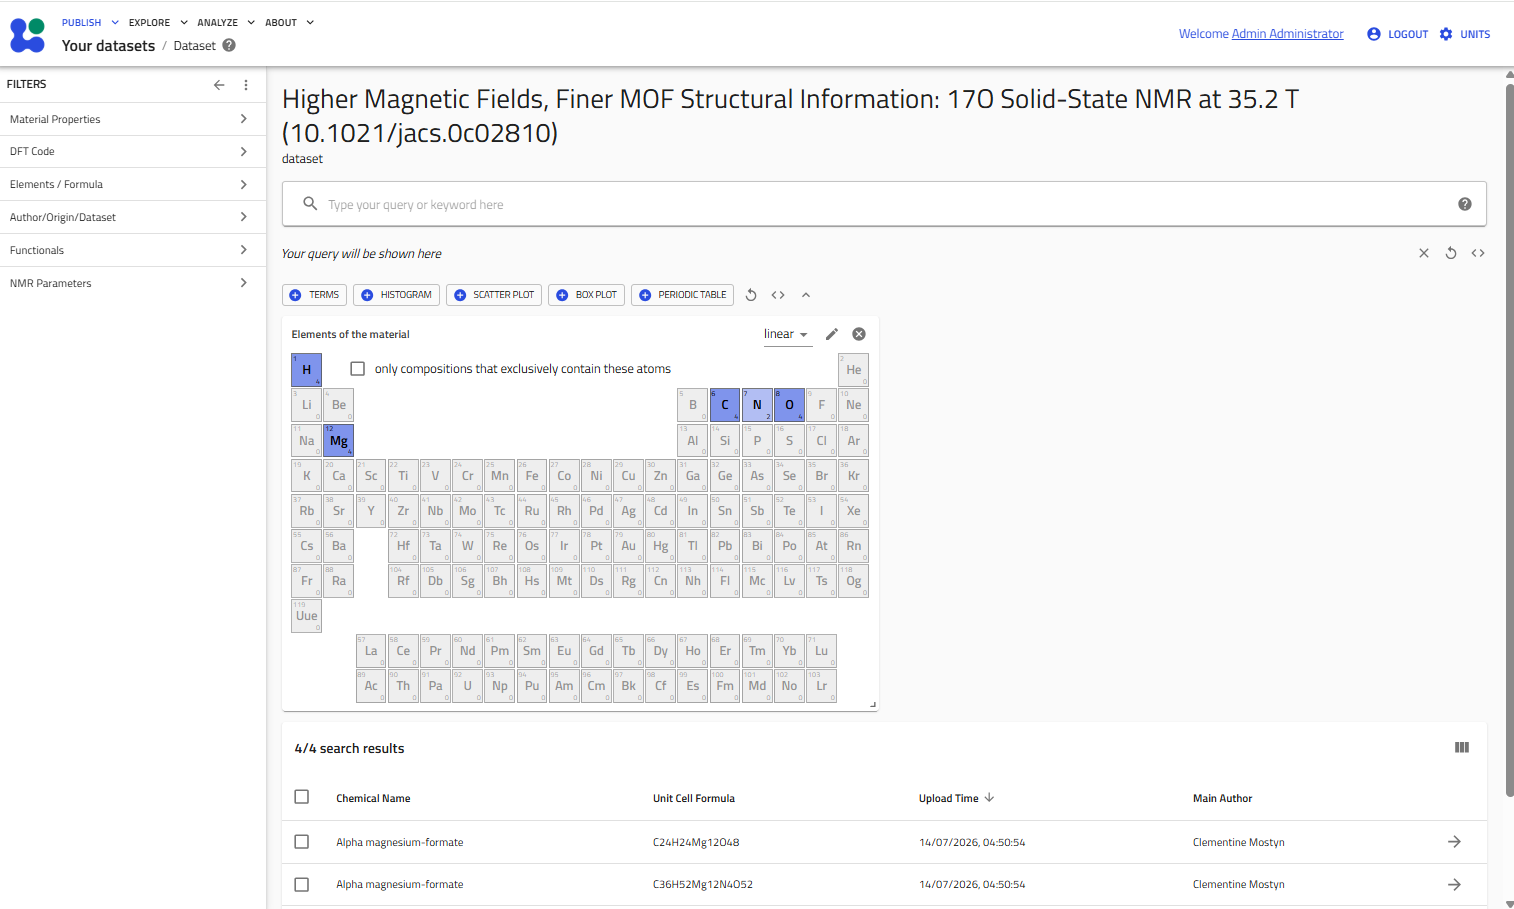Select all results header checkbox
This screenshot has height=909, width=1514.
point(302,797)
